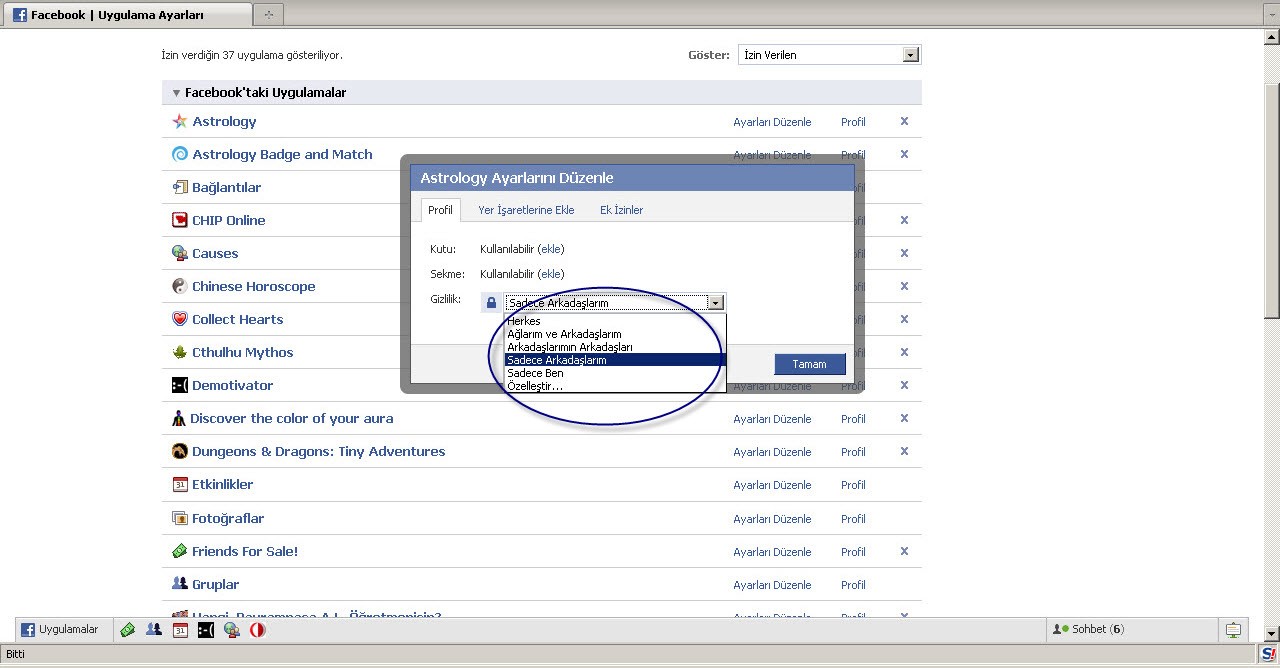Choose Özelleştir… option

(x=615, y=386)
